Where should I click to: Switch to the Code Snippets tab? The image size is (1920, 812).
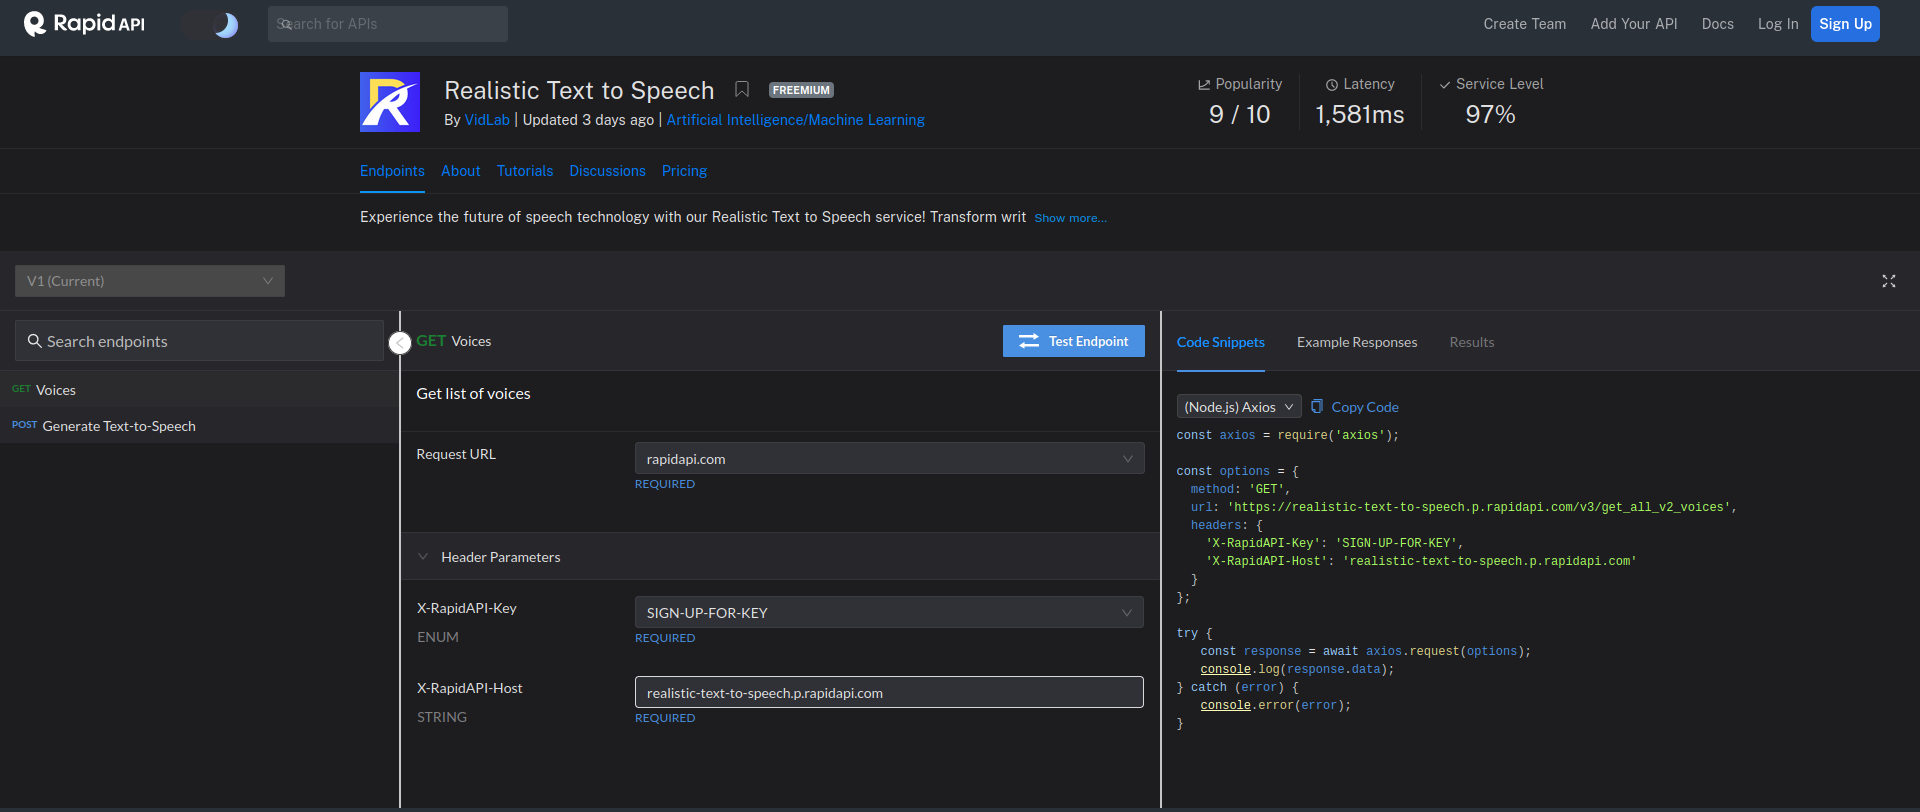point(1221,342)
